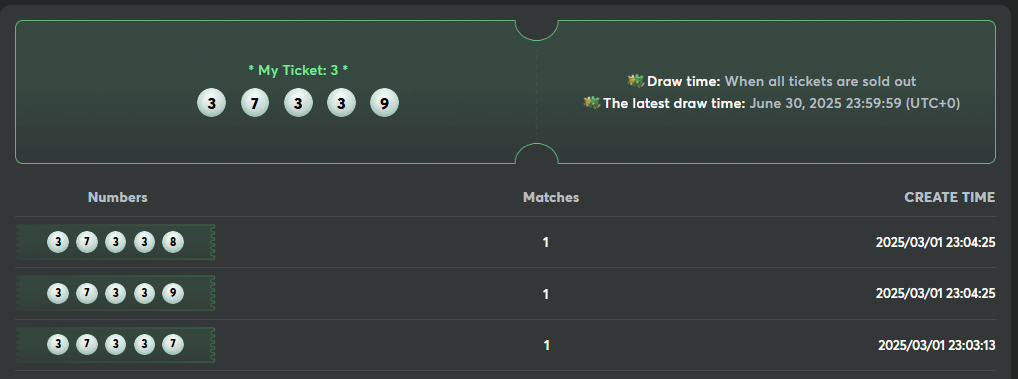
Task: Select the leading 3 ball of My Ticket
Action: [x=212, y=103]
